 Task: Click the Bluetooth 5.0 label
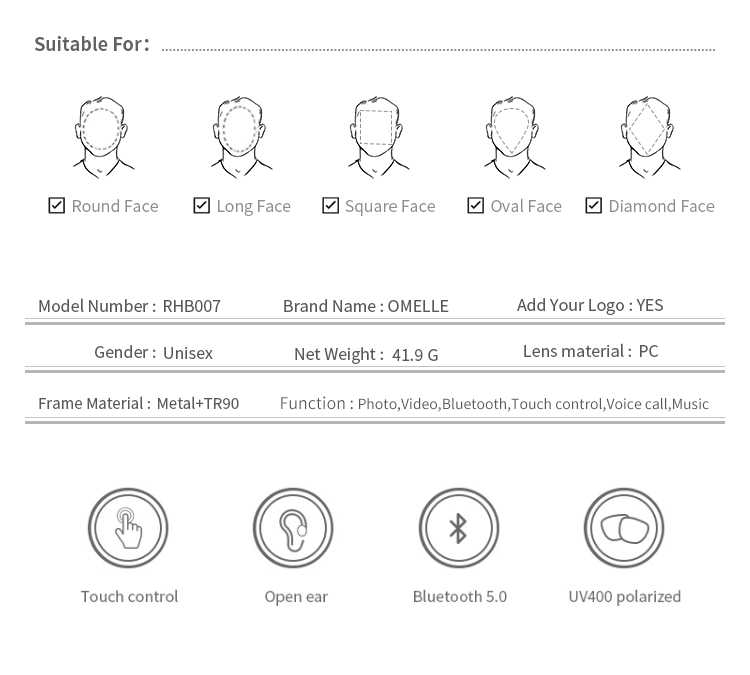click(x=459, y=596)
